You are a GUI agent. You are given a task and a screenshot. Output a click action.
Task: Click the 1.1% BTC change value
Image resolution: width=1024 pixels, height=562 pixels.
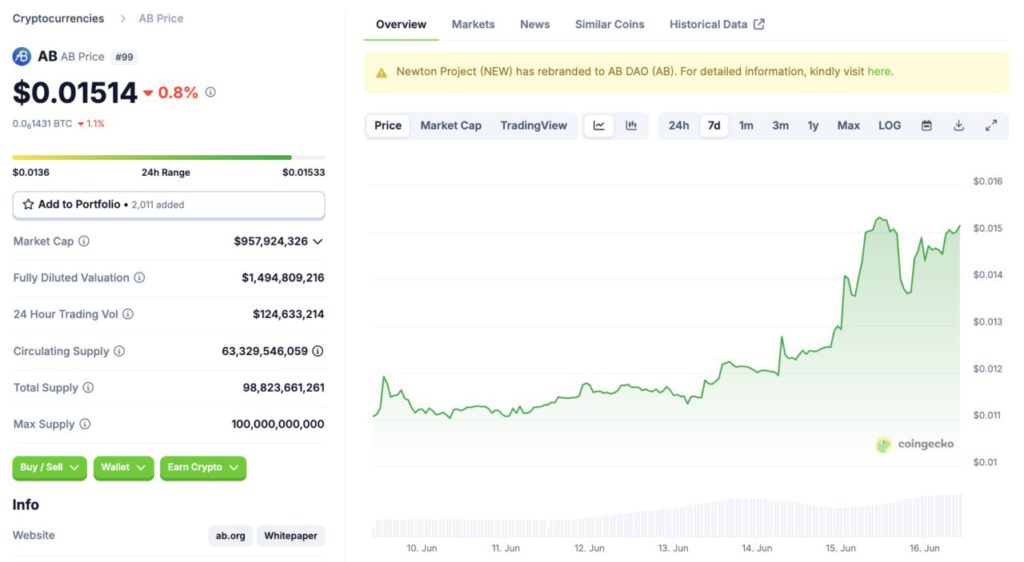91,123
